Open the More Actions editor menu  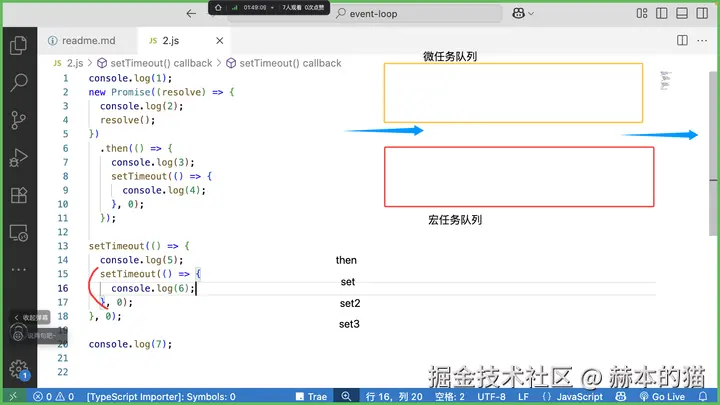pos(702,40)
